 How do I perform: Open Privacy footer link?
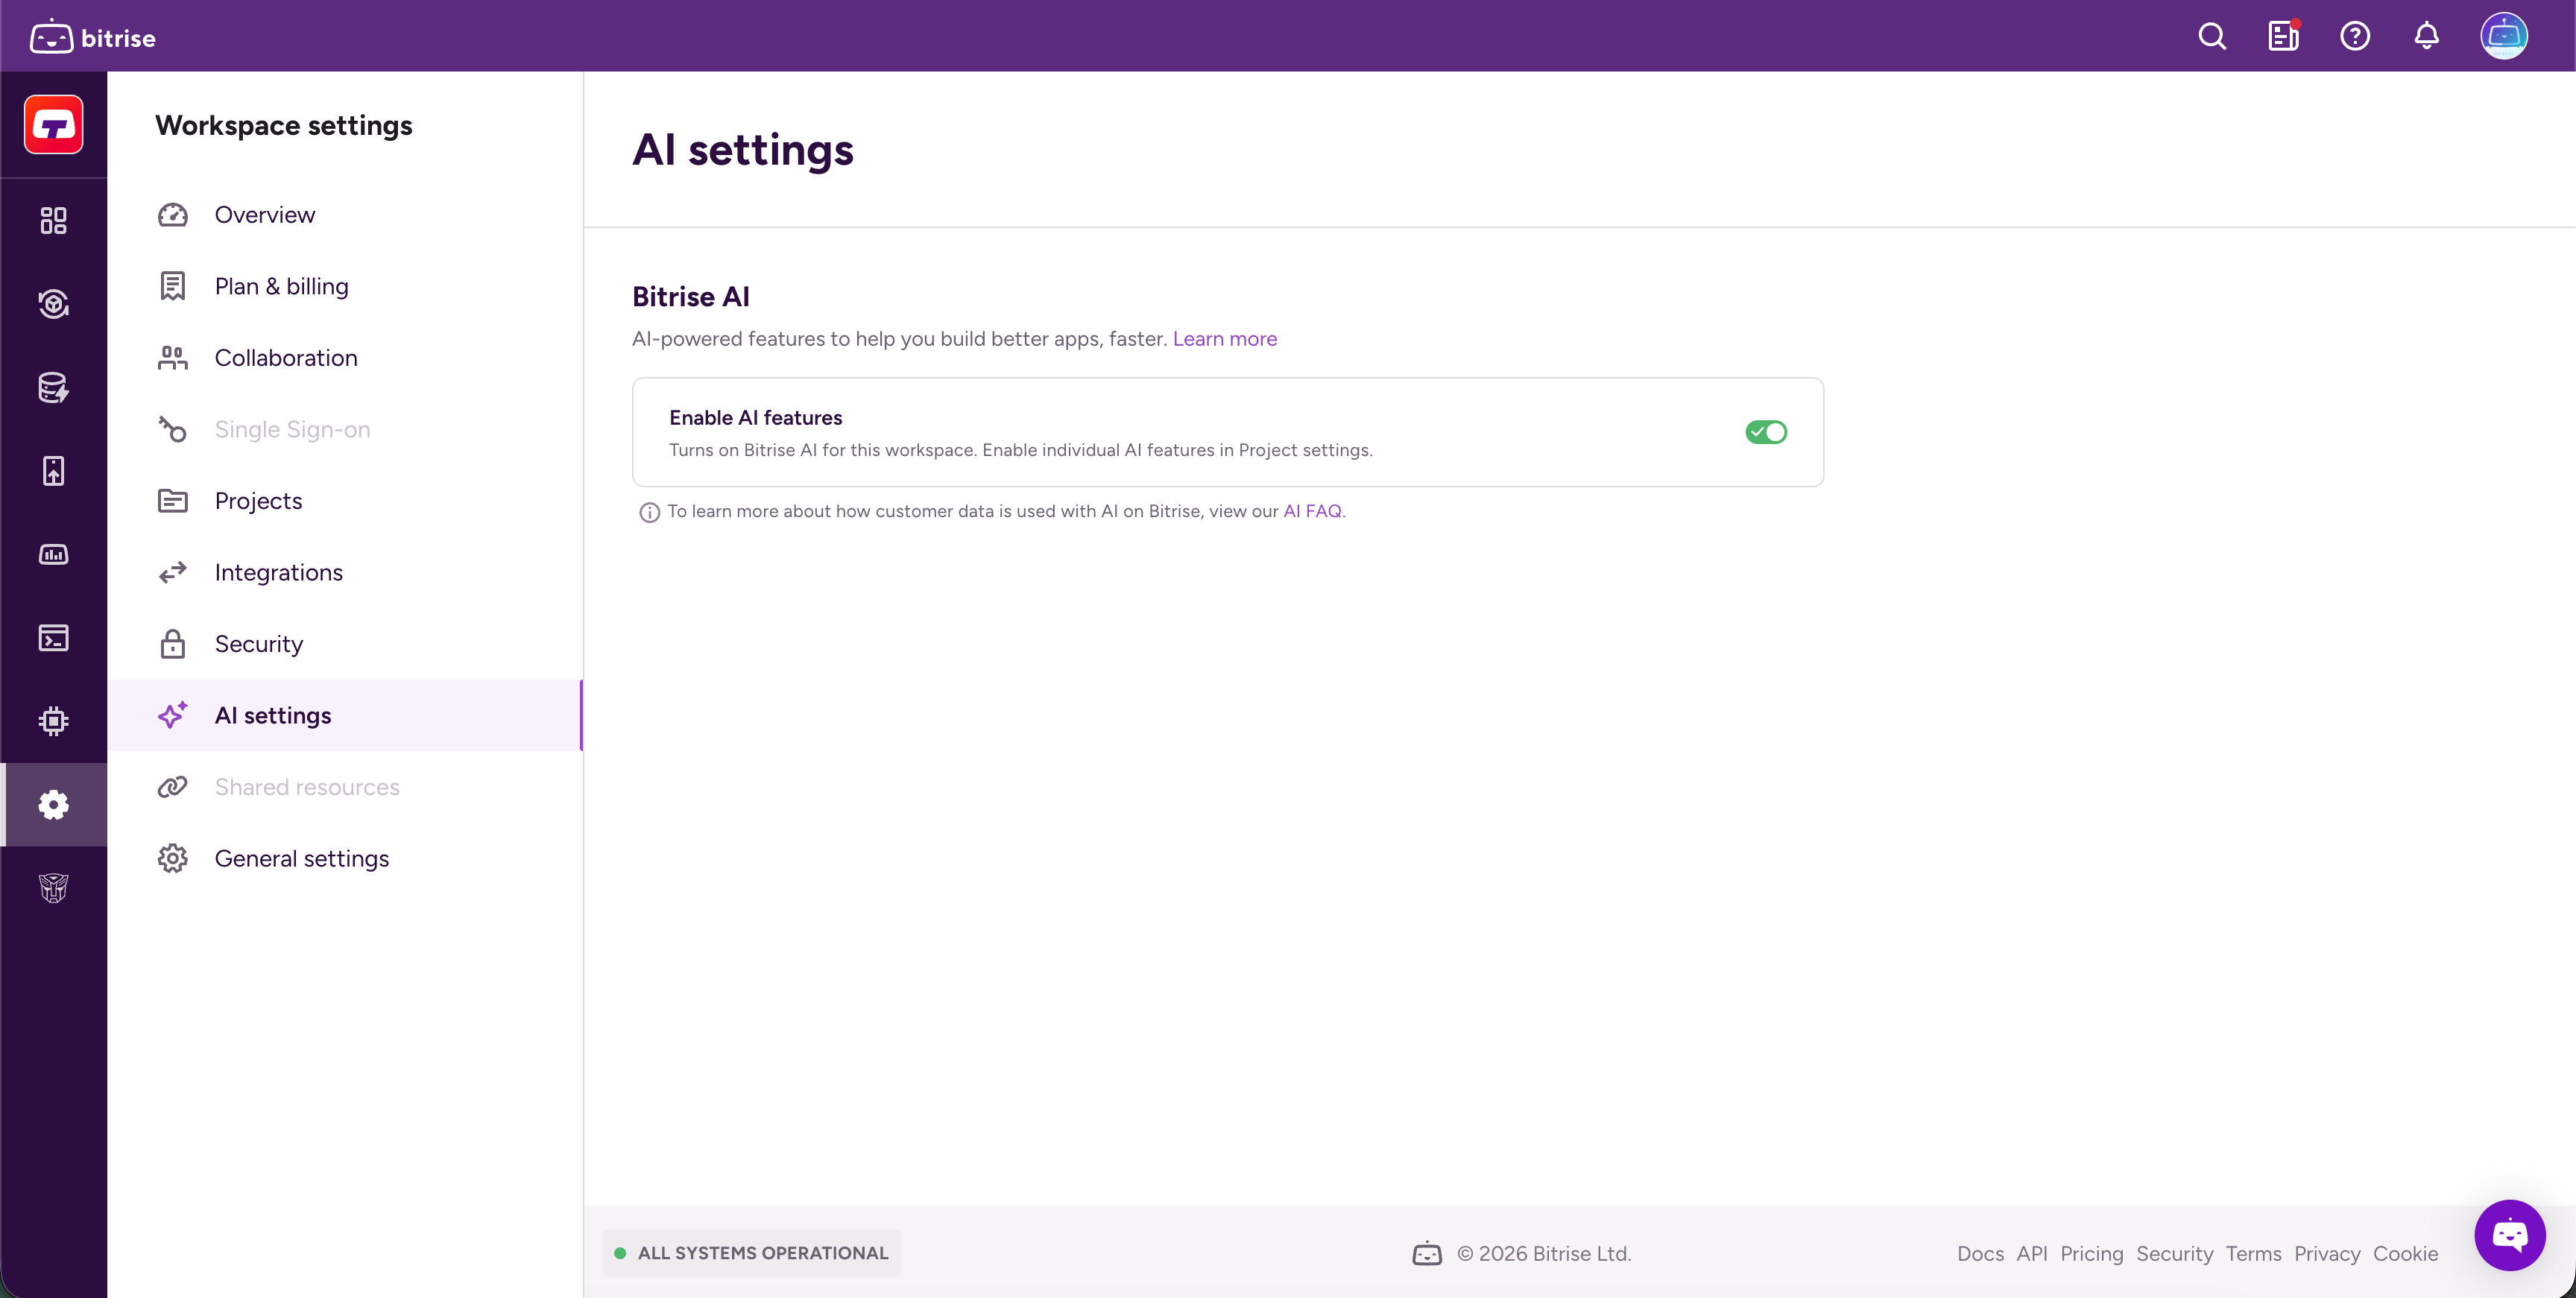tap(2327, 1254)
